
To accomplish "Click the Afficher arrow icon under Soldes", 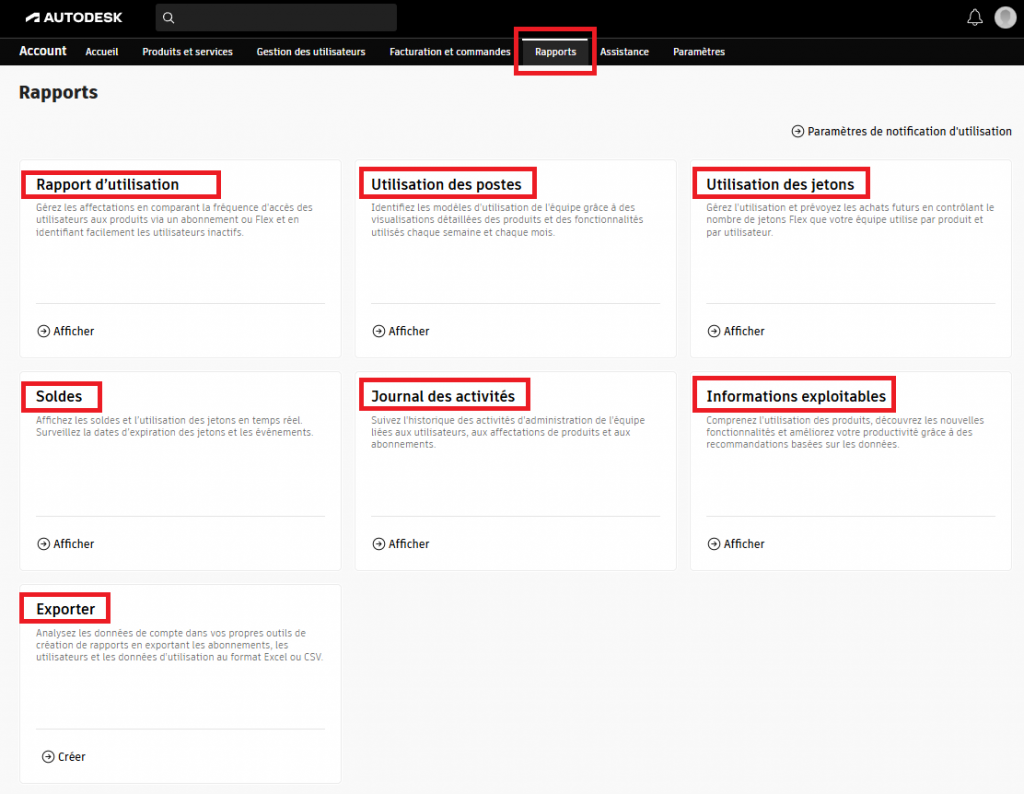I will (44, 544).
